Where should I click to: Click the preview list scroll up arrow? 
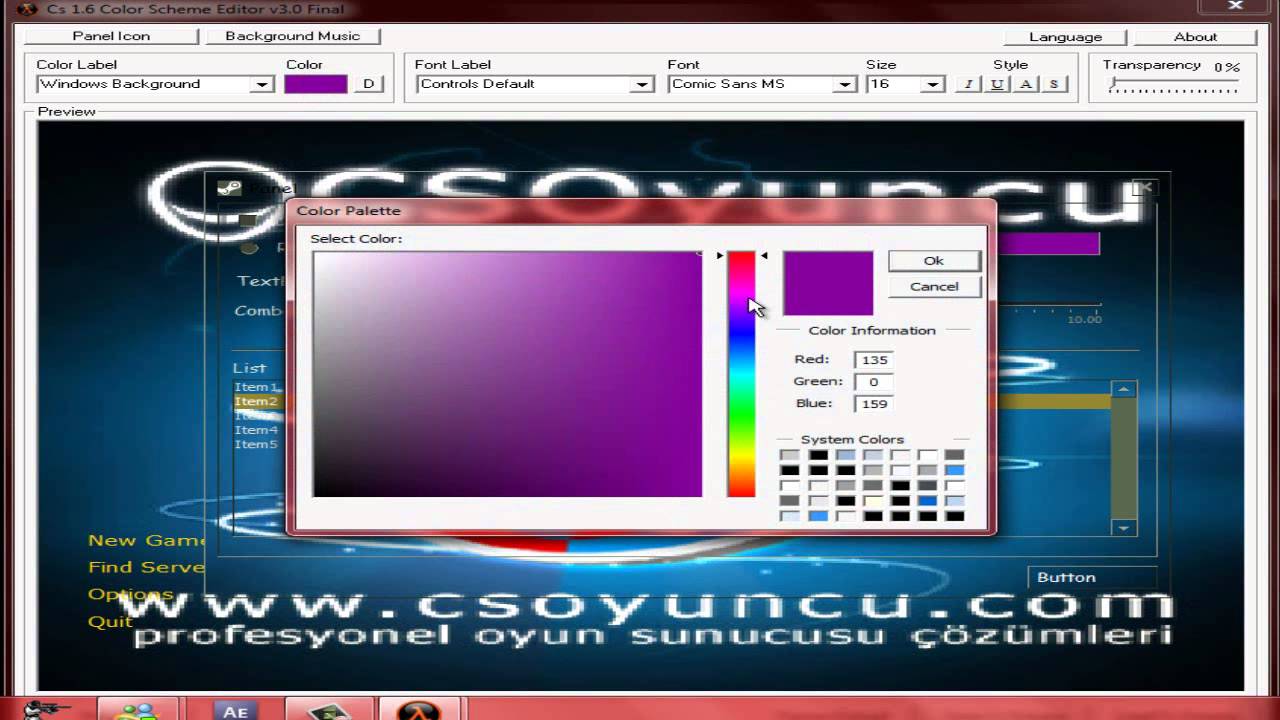[1124, 389]
